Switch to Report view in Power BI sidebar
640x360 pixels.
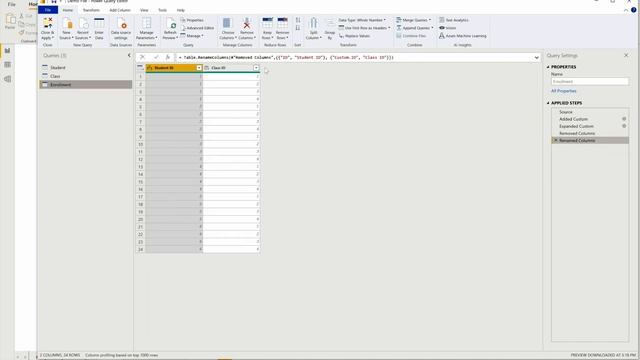coord(7,50)
